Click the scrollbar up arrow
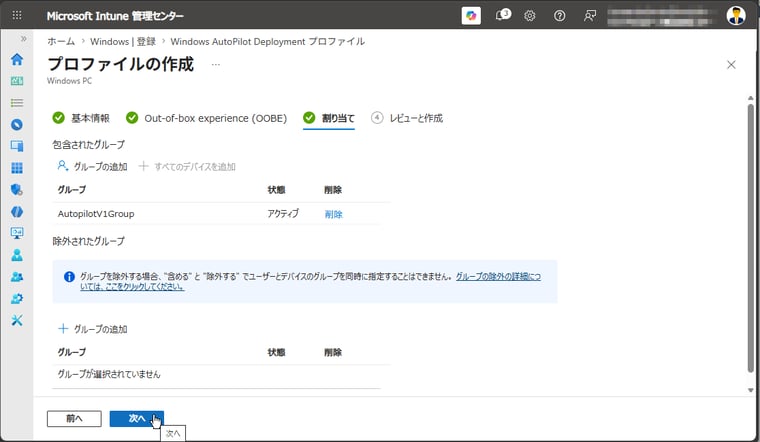Viewport: 760px width, 442px height. [750, 98]
